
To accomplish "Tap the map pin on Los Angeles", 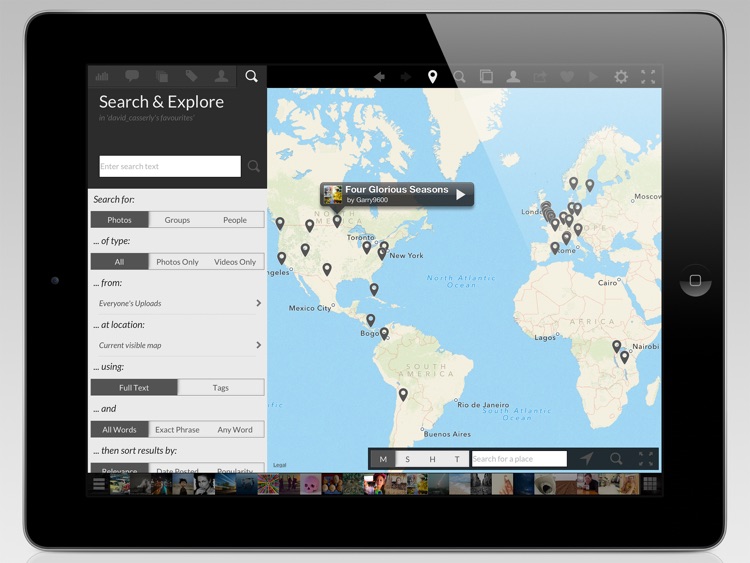I will [x=282, y=258].
